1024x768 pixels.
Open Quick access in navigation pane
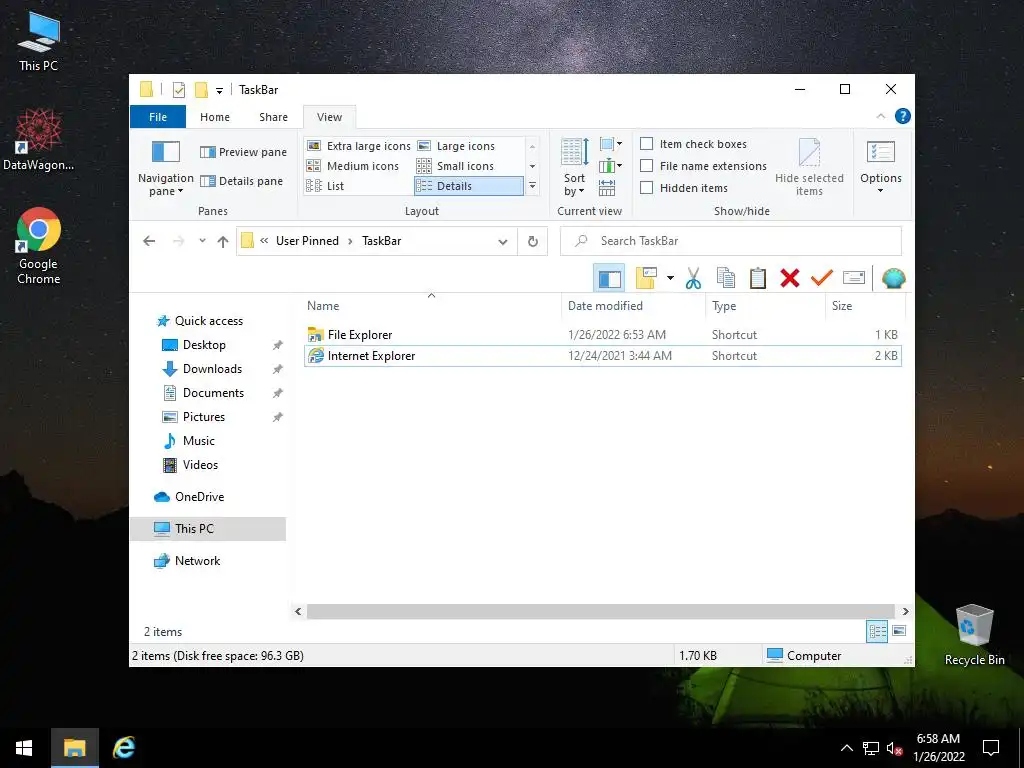tap(208, 321)
